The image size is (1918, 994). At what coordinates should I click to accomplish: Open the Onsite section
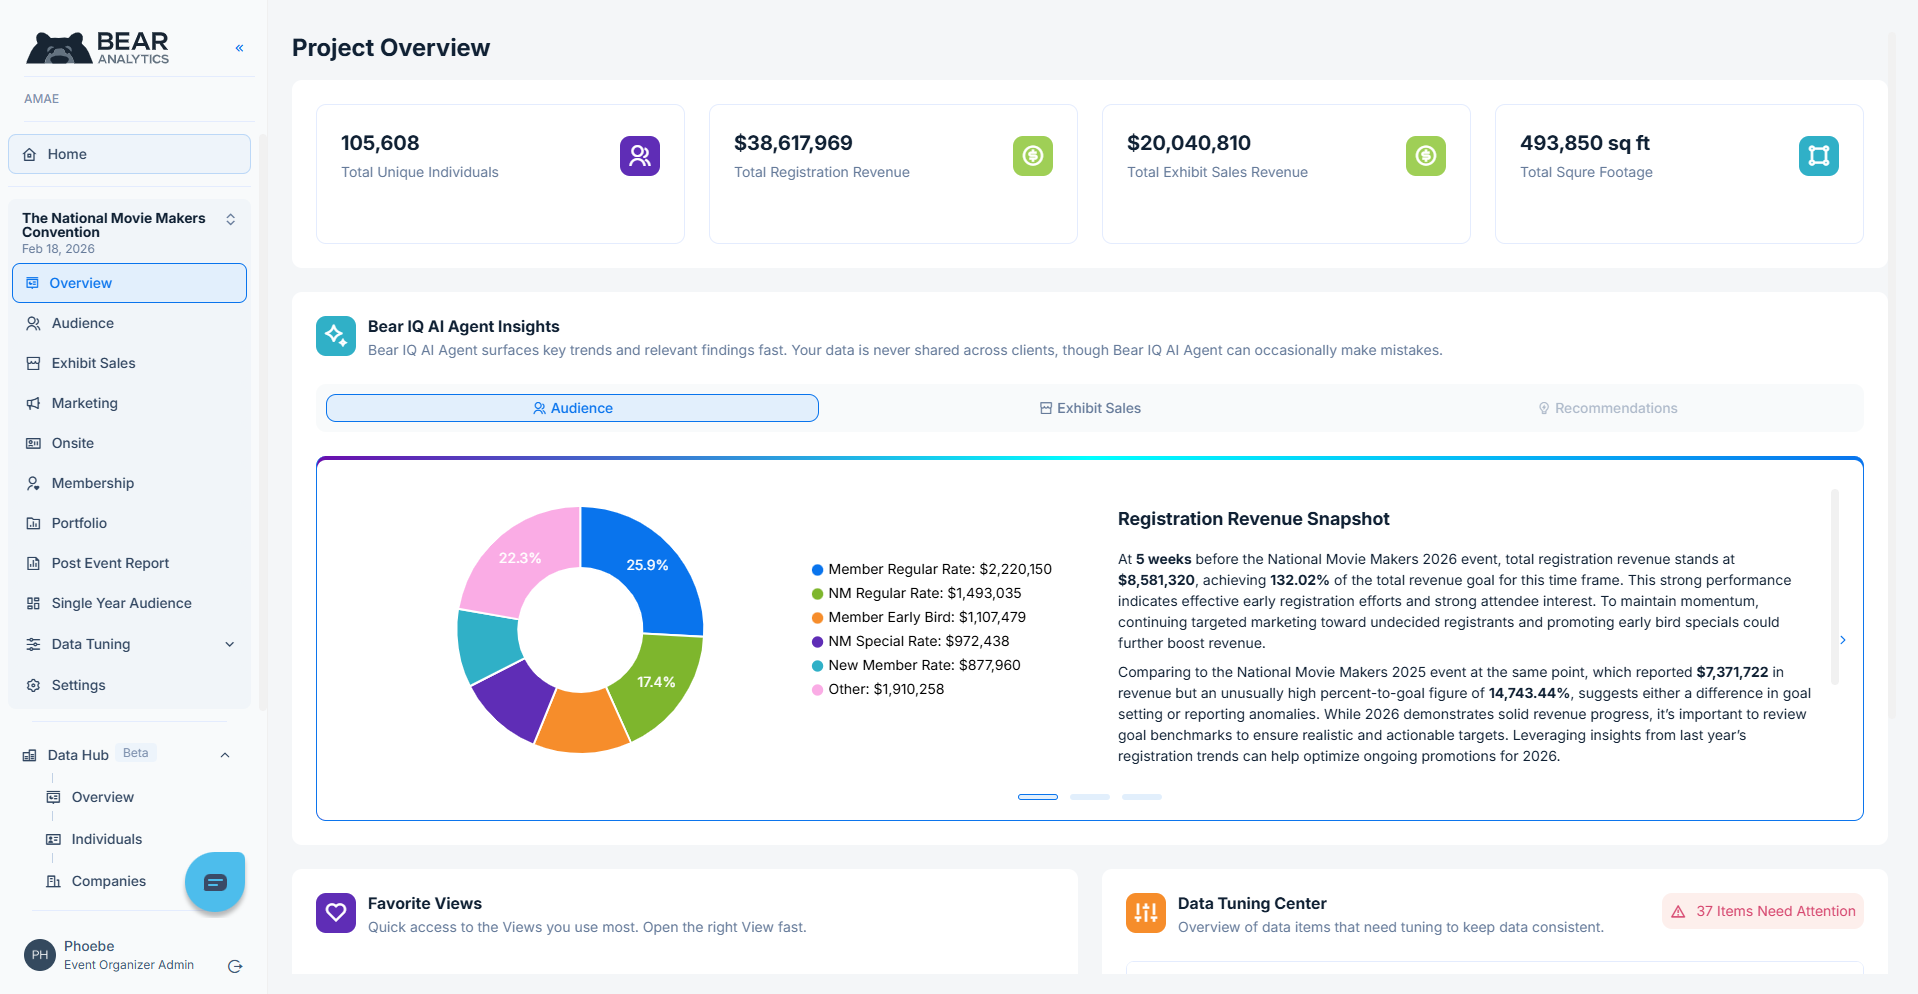[x=129, y=443]
